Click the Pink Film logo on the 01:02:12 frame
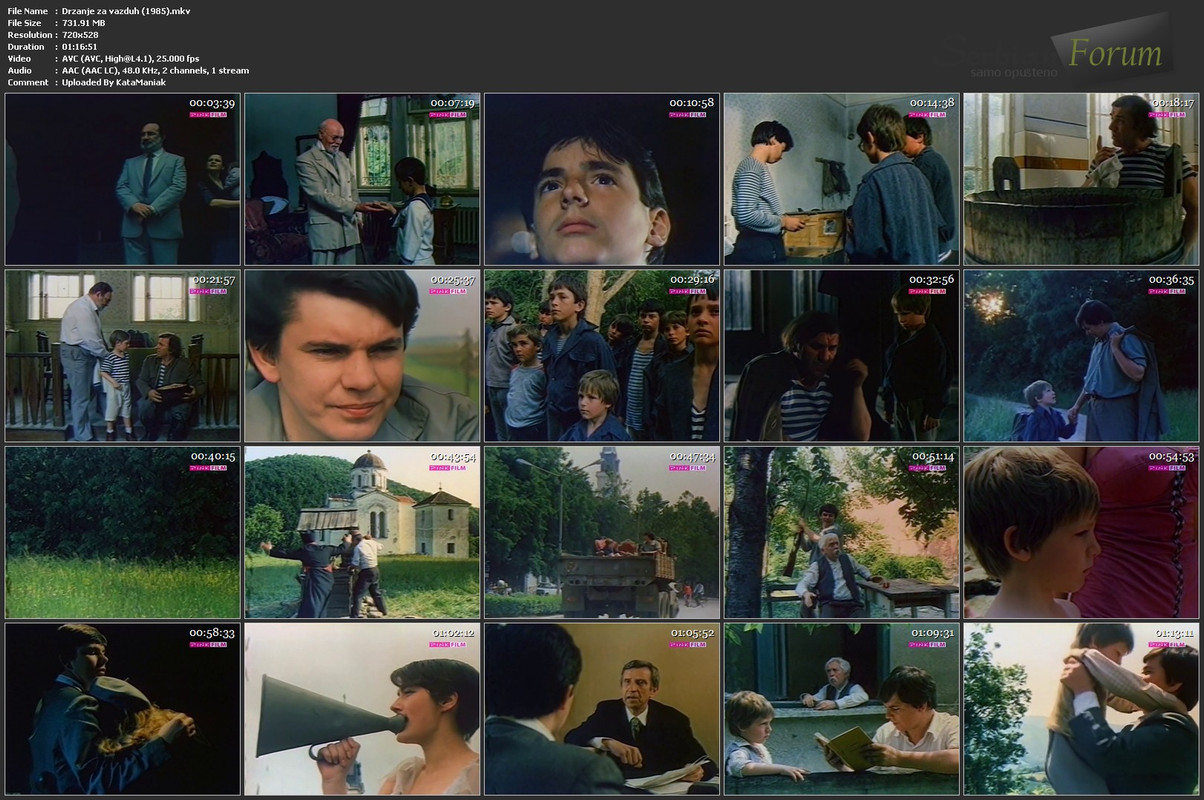The height and width of the screenshot is (800, 1204). (447, 644)
